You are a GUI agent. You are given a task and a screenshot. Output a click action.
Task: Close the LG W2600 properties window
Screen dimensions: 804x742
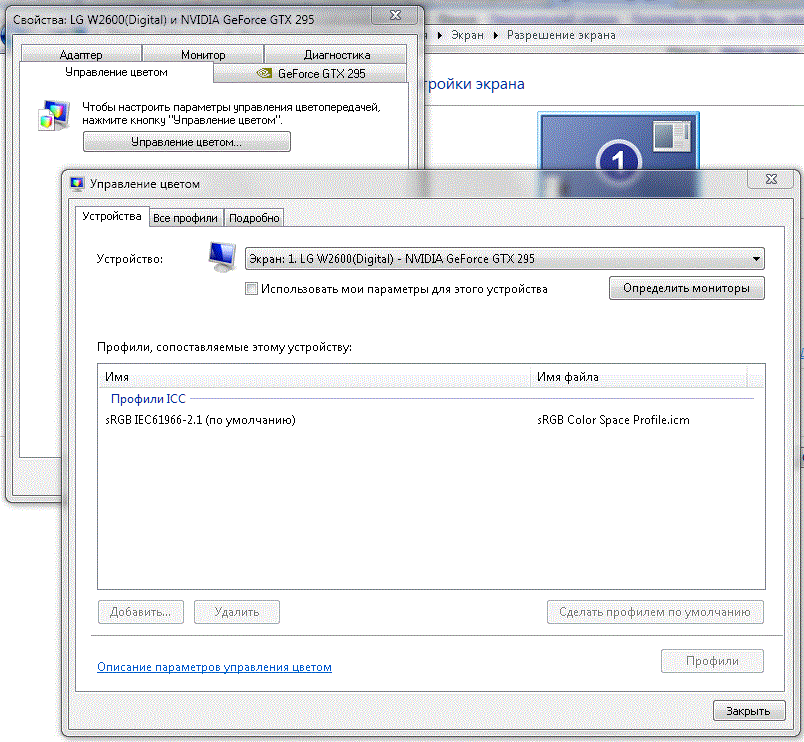click(395, 15)
